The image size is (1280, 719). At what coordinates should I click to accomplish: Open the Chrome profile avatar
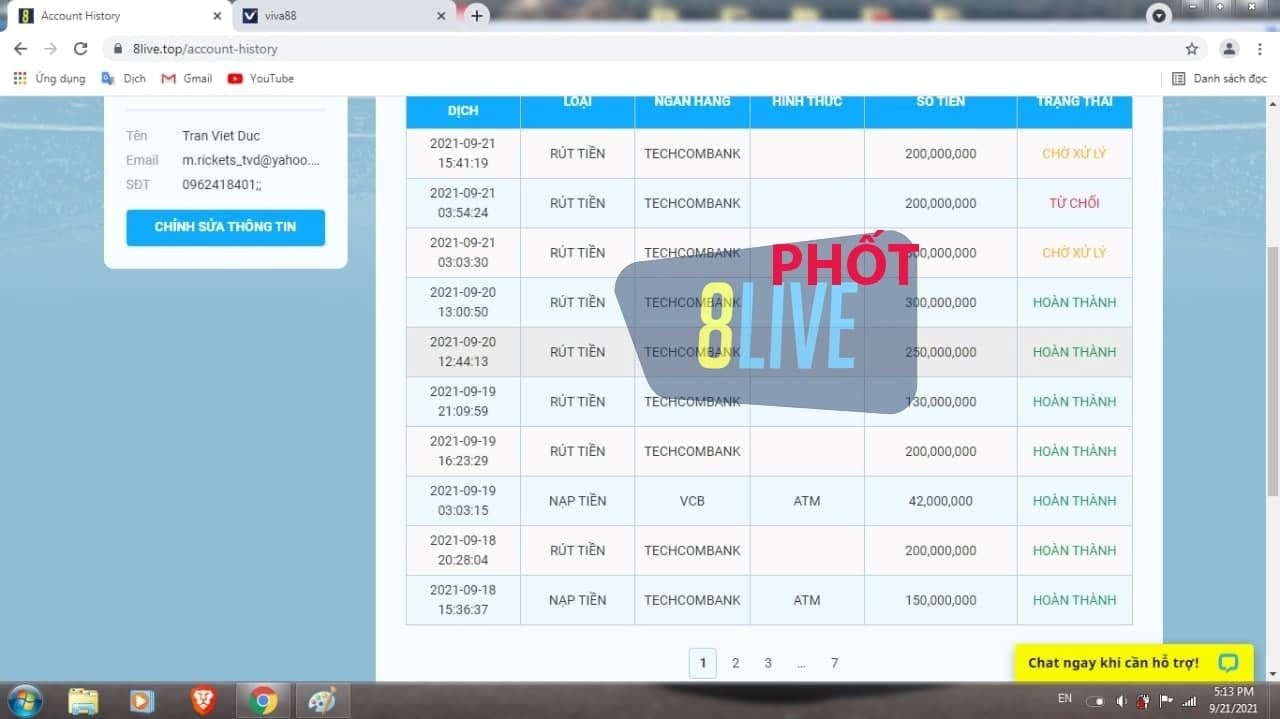tap(1229, 49)
